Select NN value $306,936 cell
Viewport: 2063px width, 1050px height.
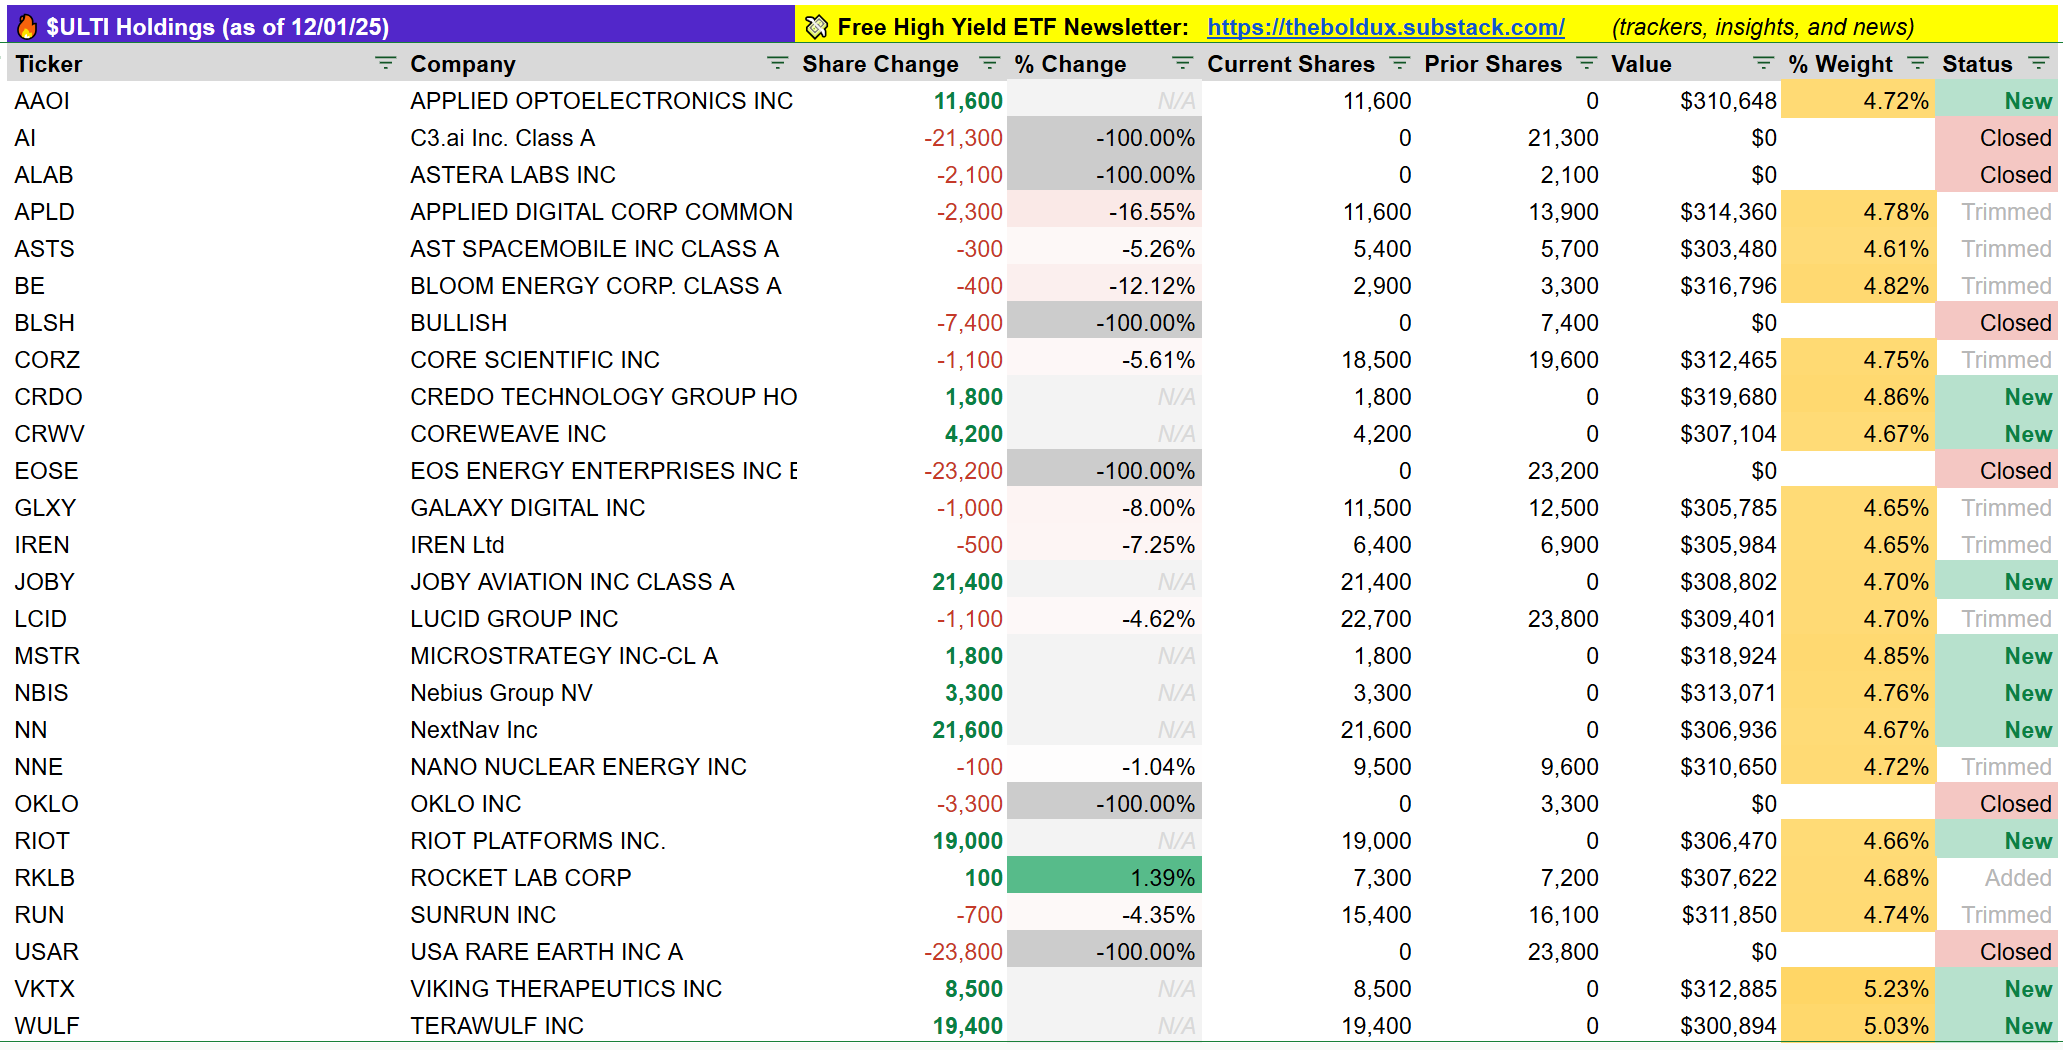click(x=1693, y=730)
